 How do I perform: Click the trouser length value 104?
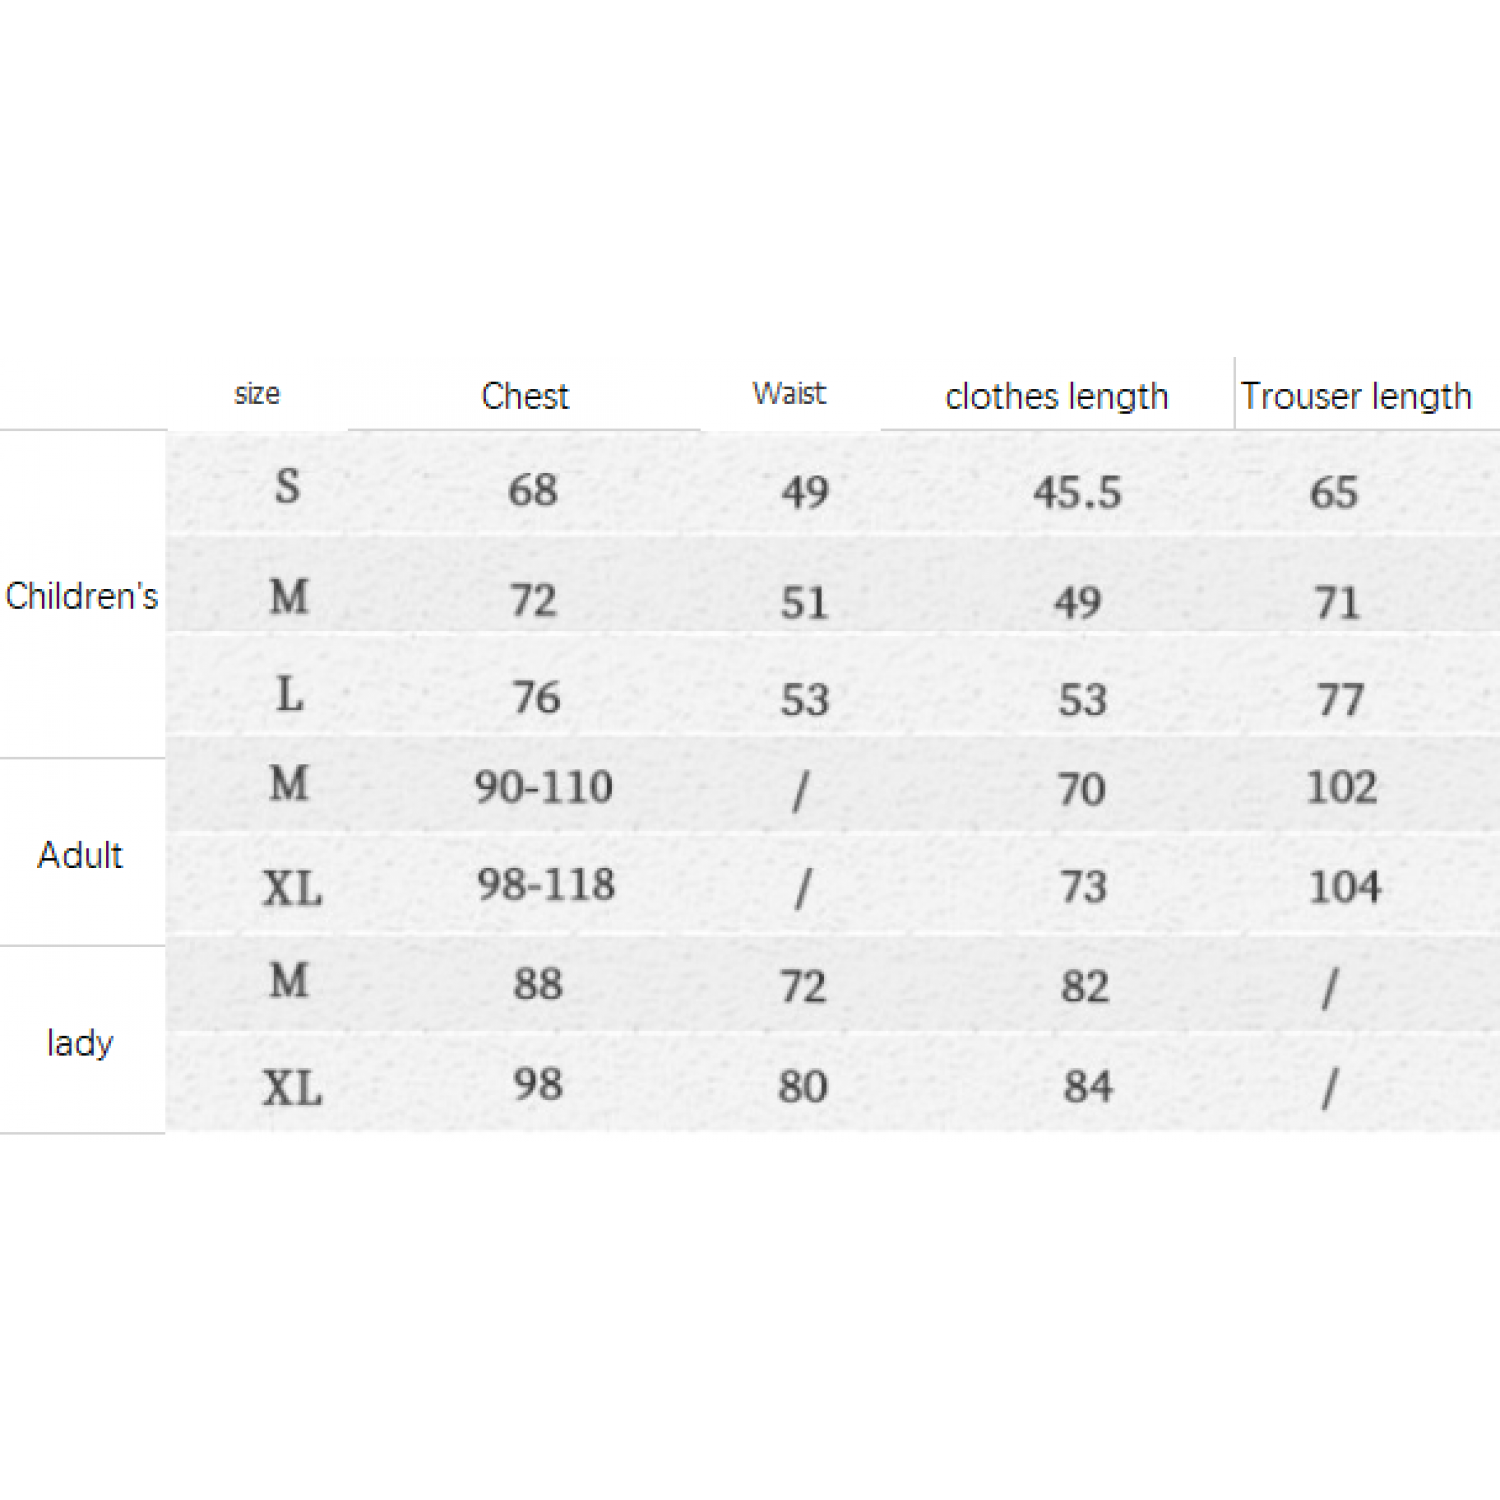tap(1344, 886)
